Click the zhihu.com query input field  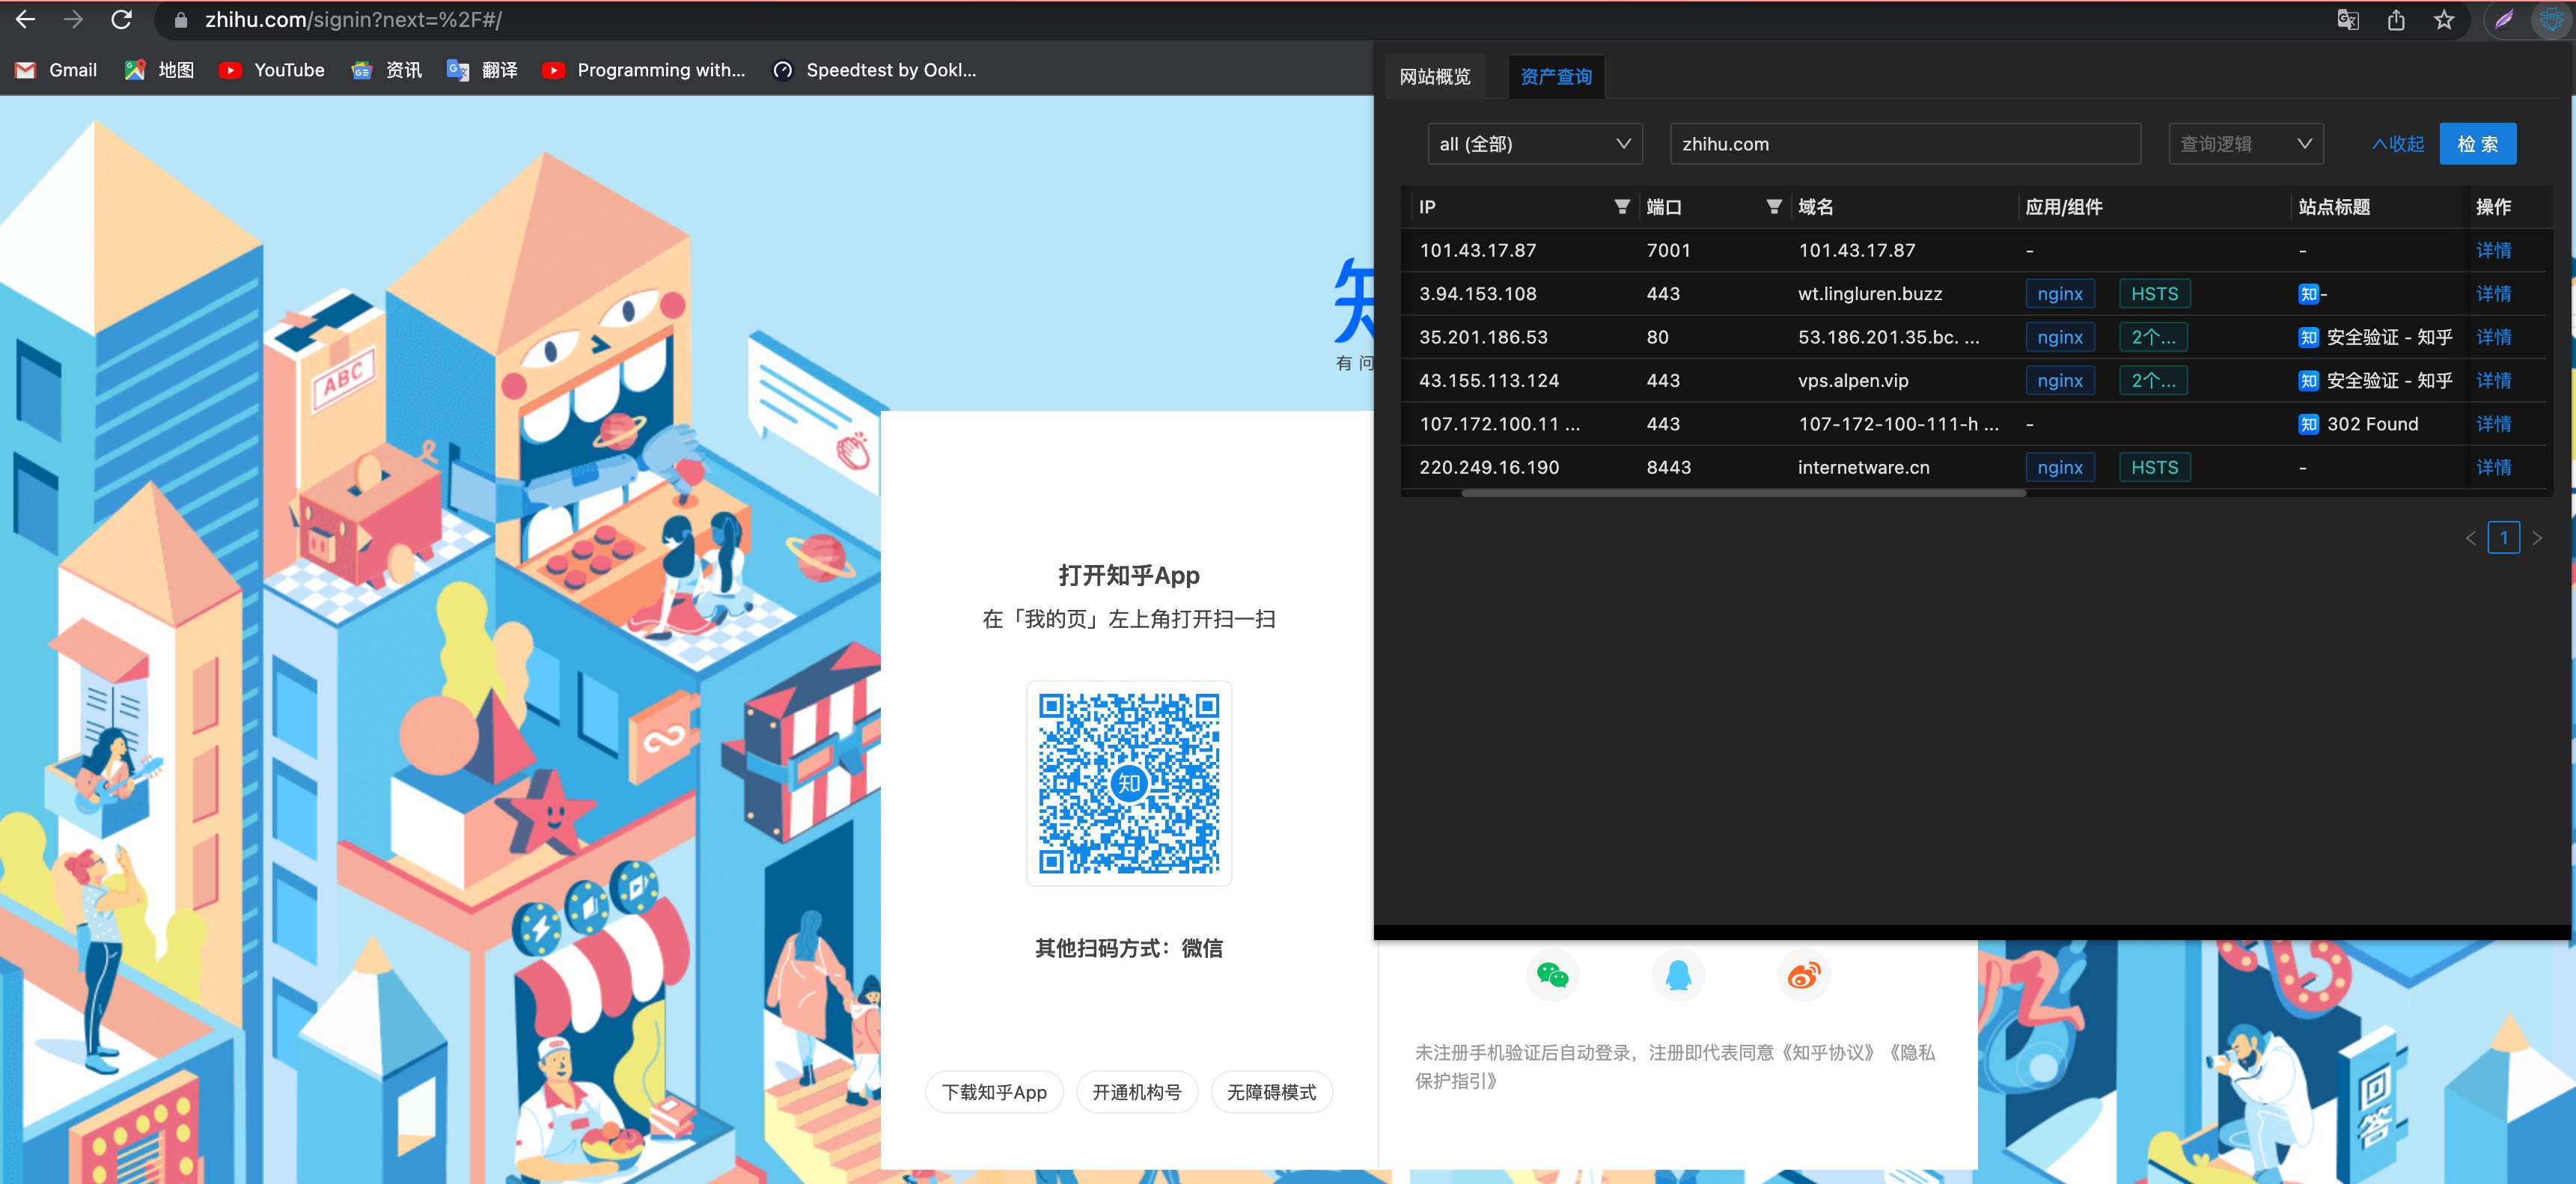[x=1905, y=144]
